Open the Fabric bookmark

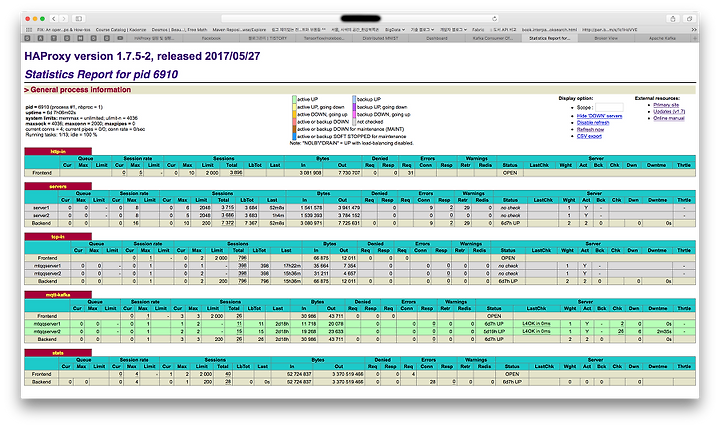click(x=478, y=29)
